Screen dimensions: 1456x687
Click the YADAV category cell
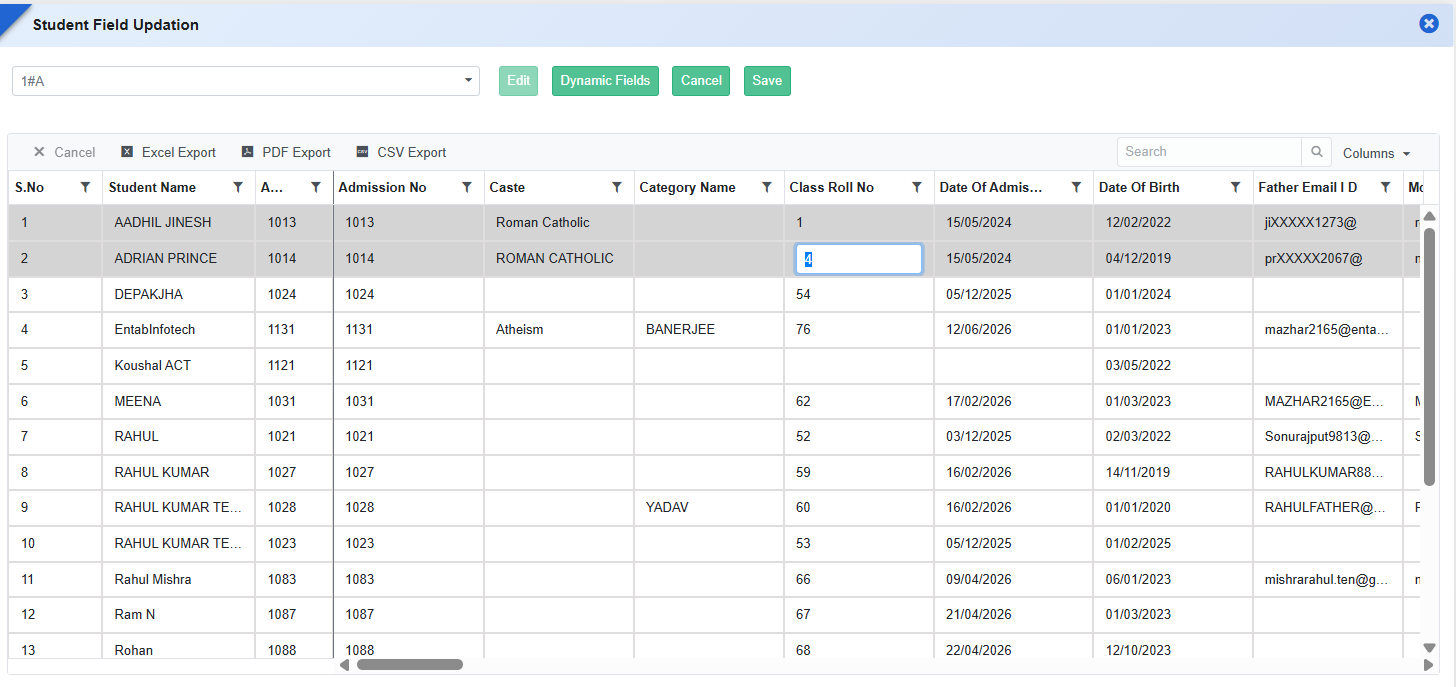[709, 507]
